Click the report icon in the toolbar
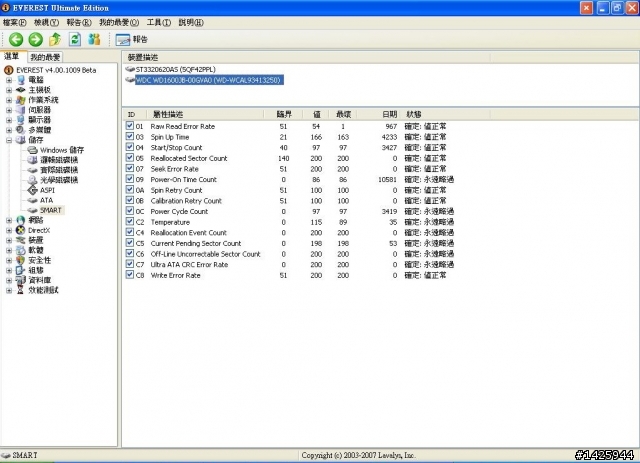Image resolution: width=640 pixels, height=463 pixels. (122, 40)
